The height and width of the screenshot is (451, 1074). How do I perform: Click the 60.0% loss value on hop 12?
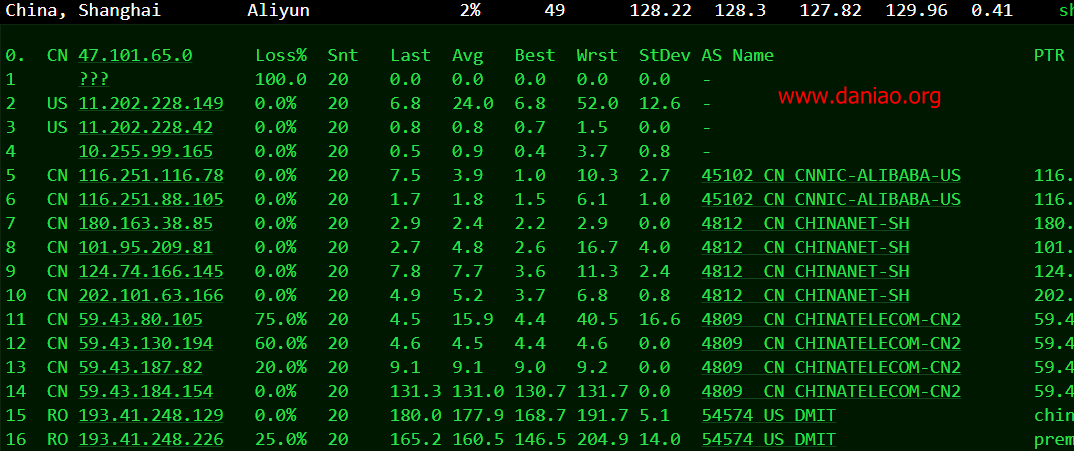pos(281,343)
